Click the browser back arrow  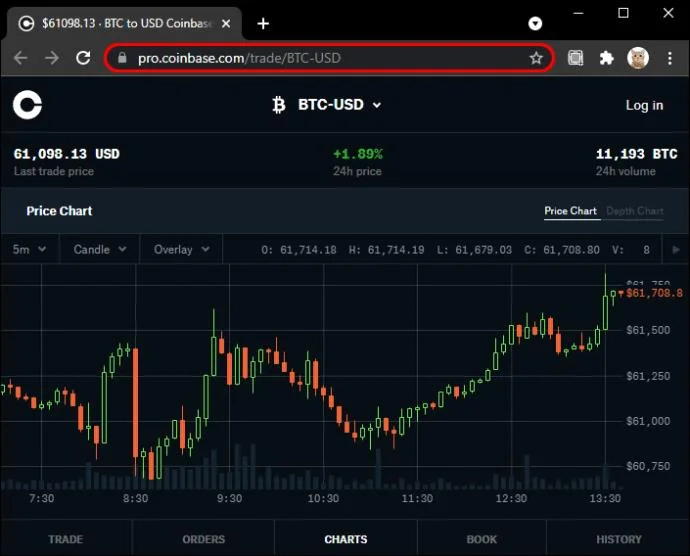(20, 58)
